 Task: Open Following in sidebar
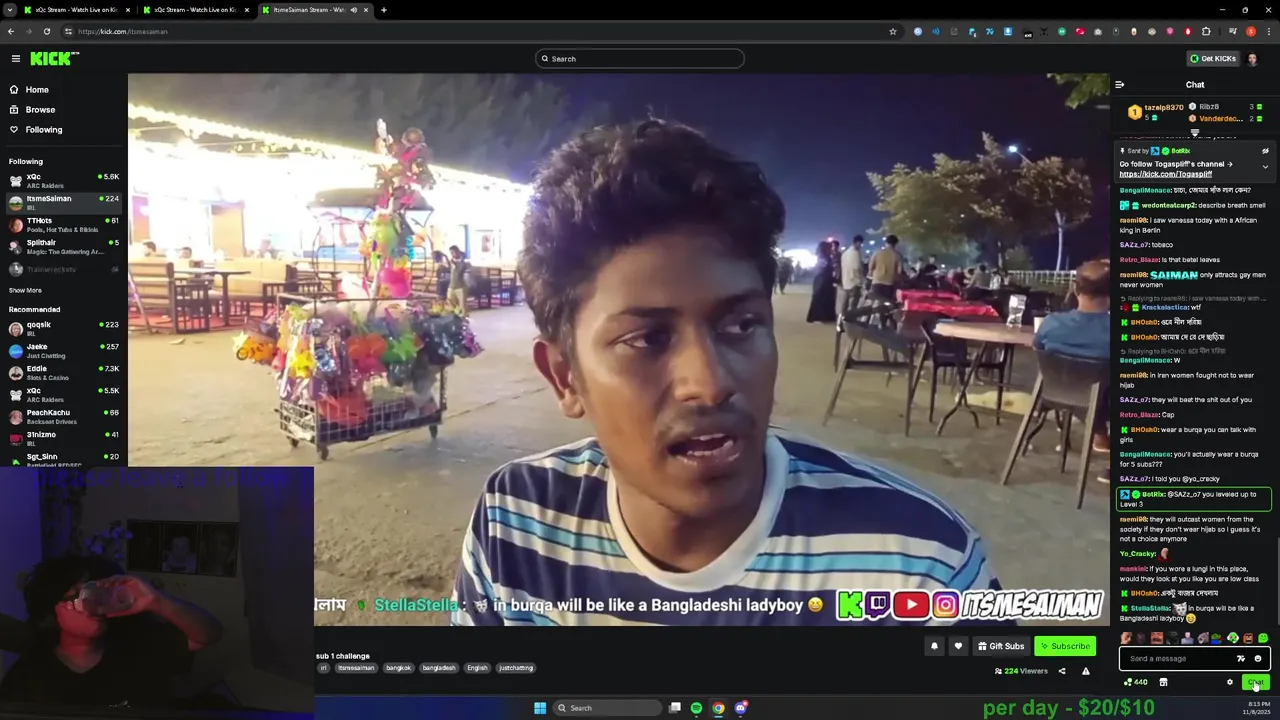point(43,130)
